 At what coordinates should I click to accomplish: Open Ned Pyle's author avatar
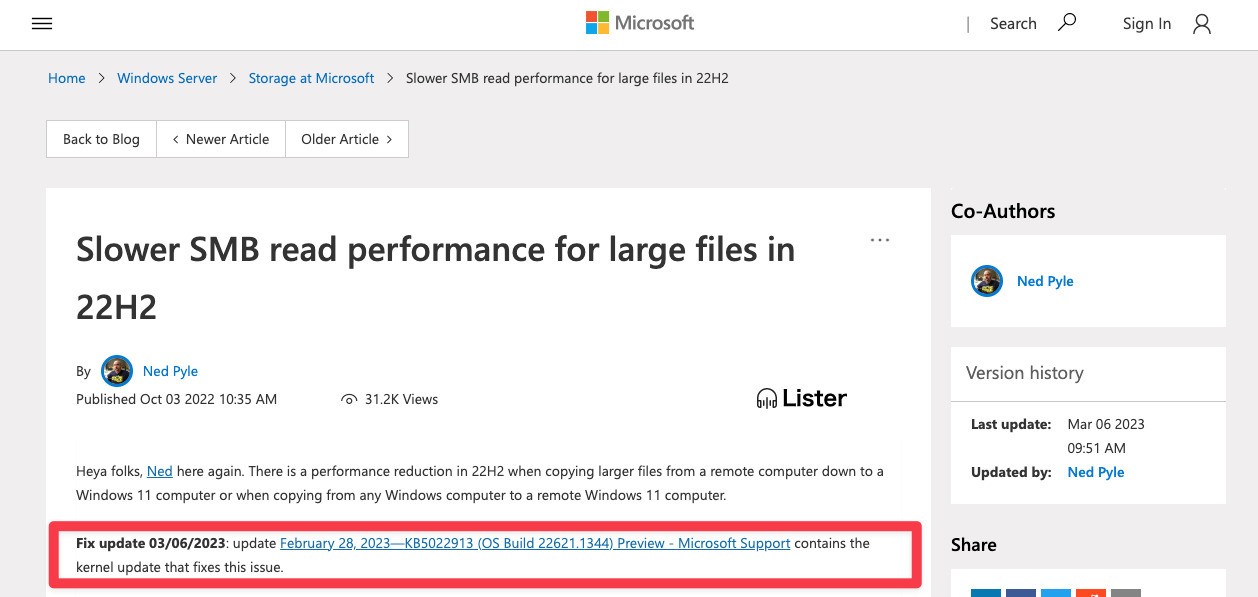[117, 370]
